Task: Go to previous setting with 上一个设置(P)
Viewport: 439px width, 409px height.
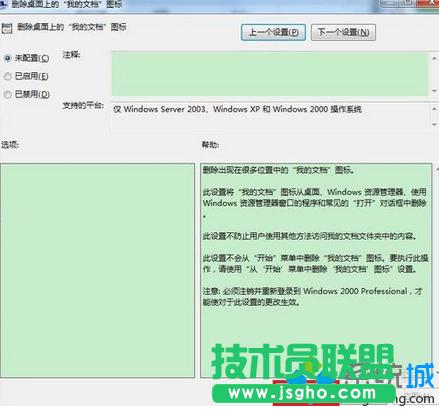Action: tap(273, 32)
